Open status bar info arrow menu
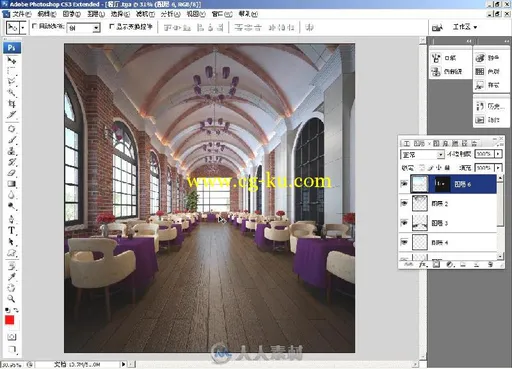Screen dimensions: 512x369 tap(124, 364)
